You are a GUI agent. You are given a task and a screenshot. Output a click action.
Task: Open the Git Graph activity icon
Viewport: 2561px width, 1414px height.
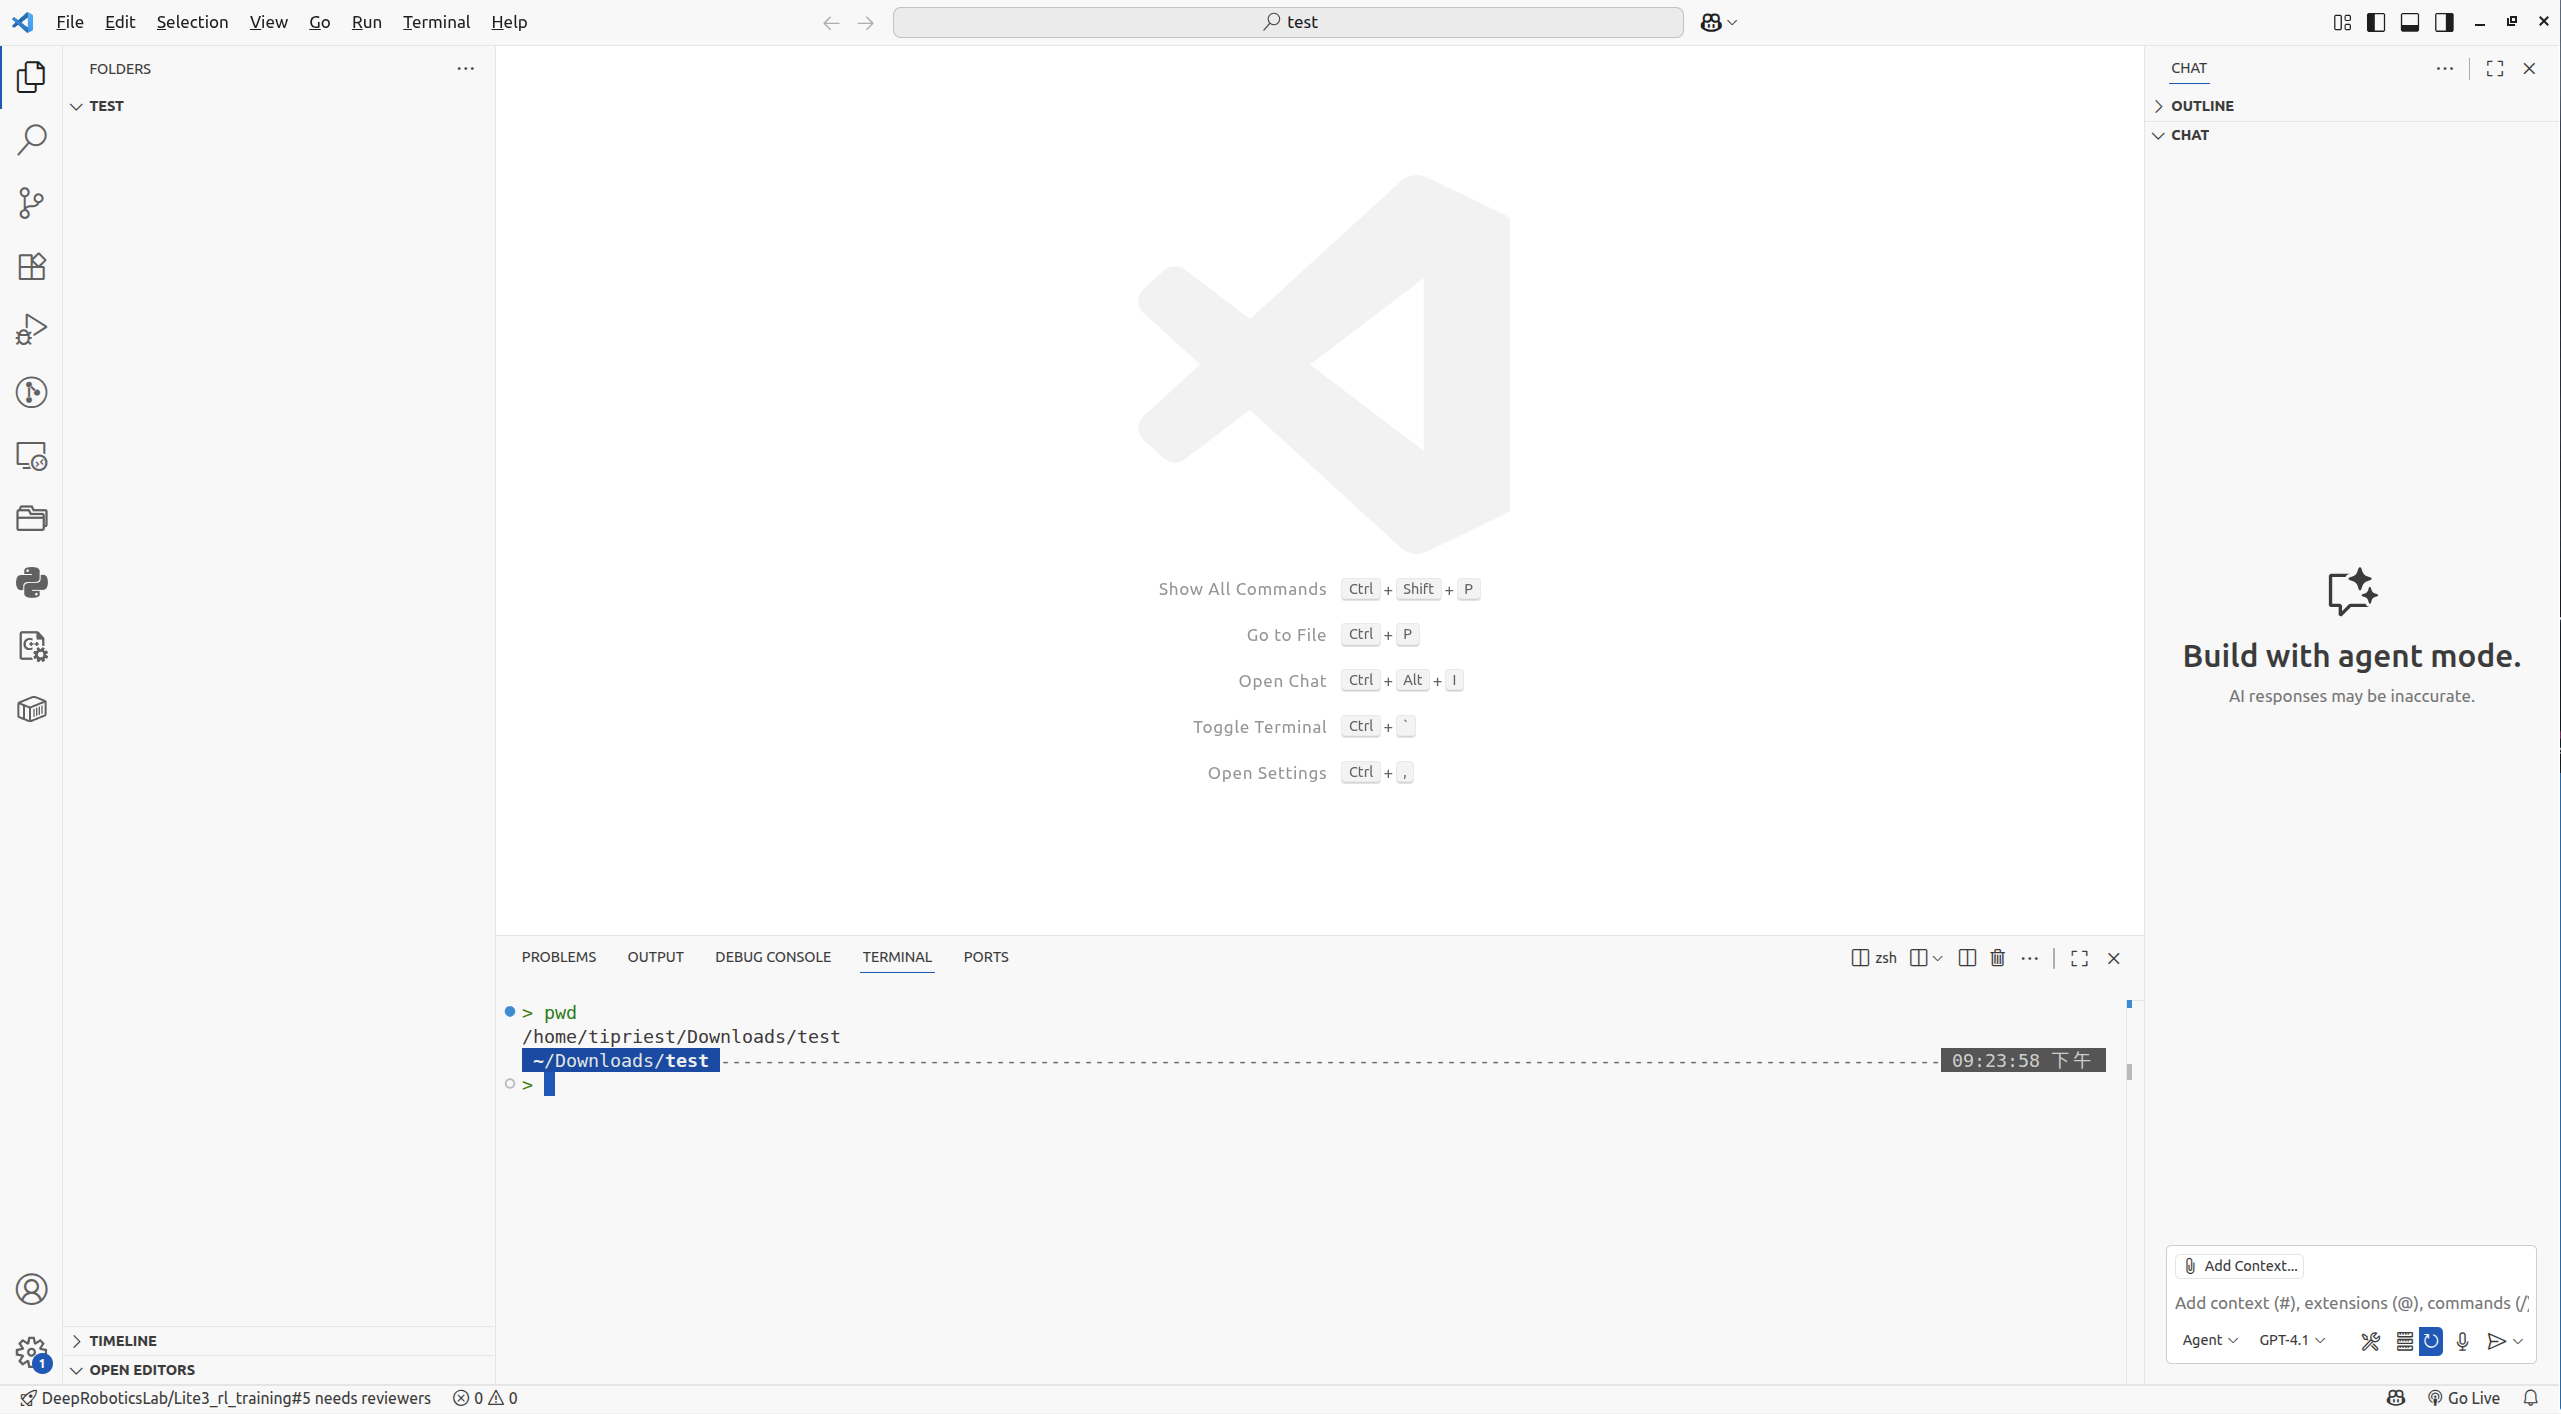[x=31, y=392]
